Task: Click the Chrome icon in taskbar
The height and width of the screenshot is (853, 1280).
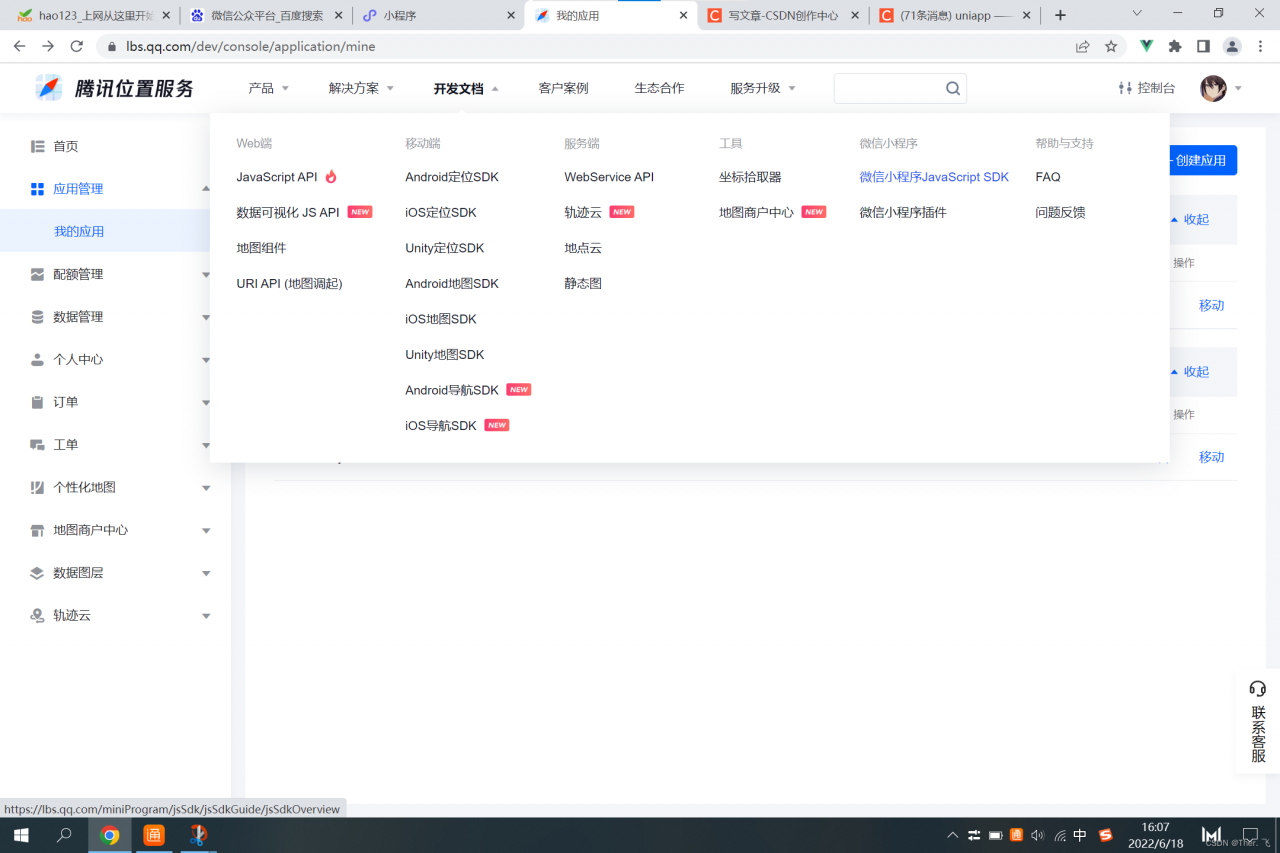Action: click(110, 835)
